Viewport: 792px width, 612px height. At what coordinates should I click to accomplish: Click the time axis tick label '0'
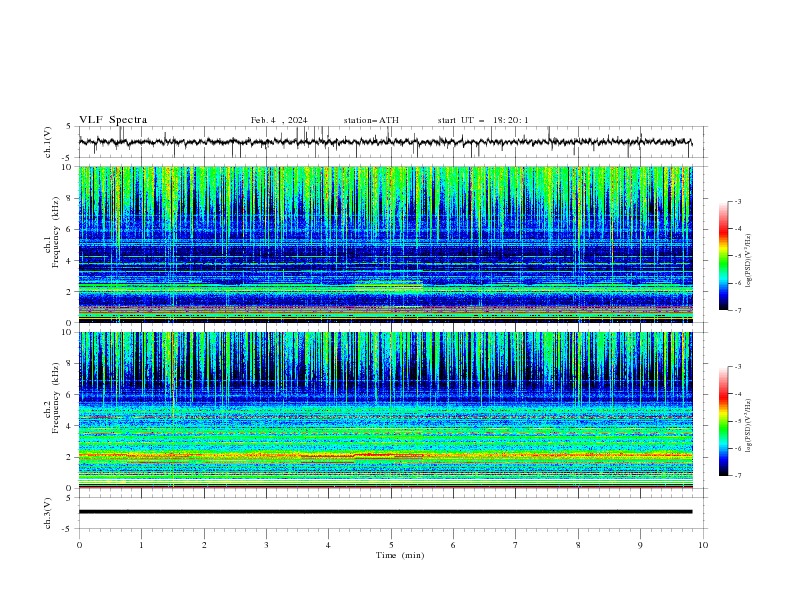click(79, 545)
